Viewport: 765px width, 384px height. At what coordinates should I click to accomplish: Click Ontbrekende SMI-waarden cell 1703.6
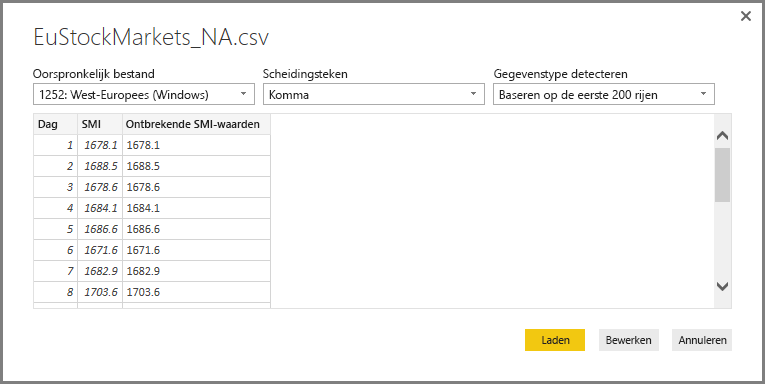[196, 292]
